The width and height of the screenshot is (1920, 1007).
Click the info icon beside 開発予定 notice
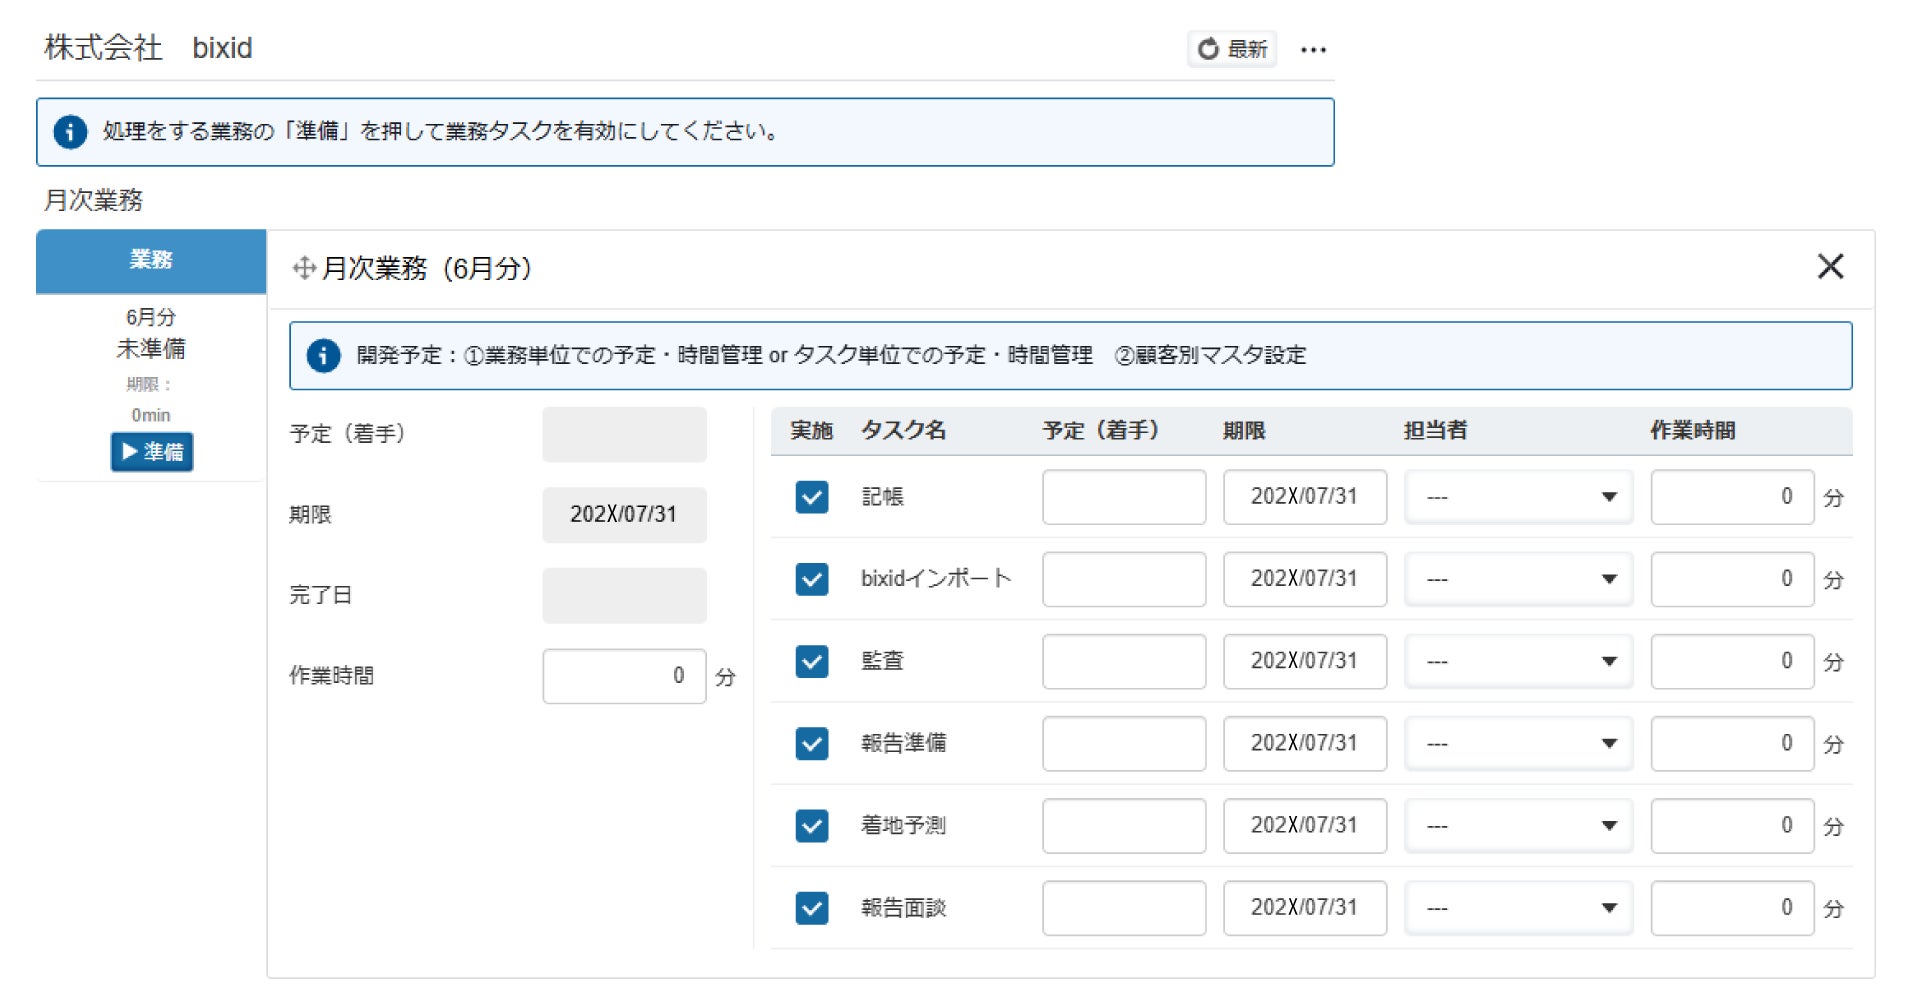pyautogui.click(x=323, y=355)
